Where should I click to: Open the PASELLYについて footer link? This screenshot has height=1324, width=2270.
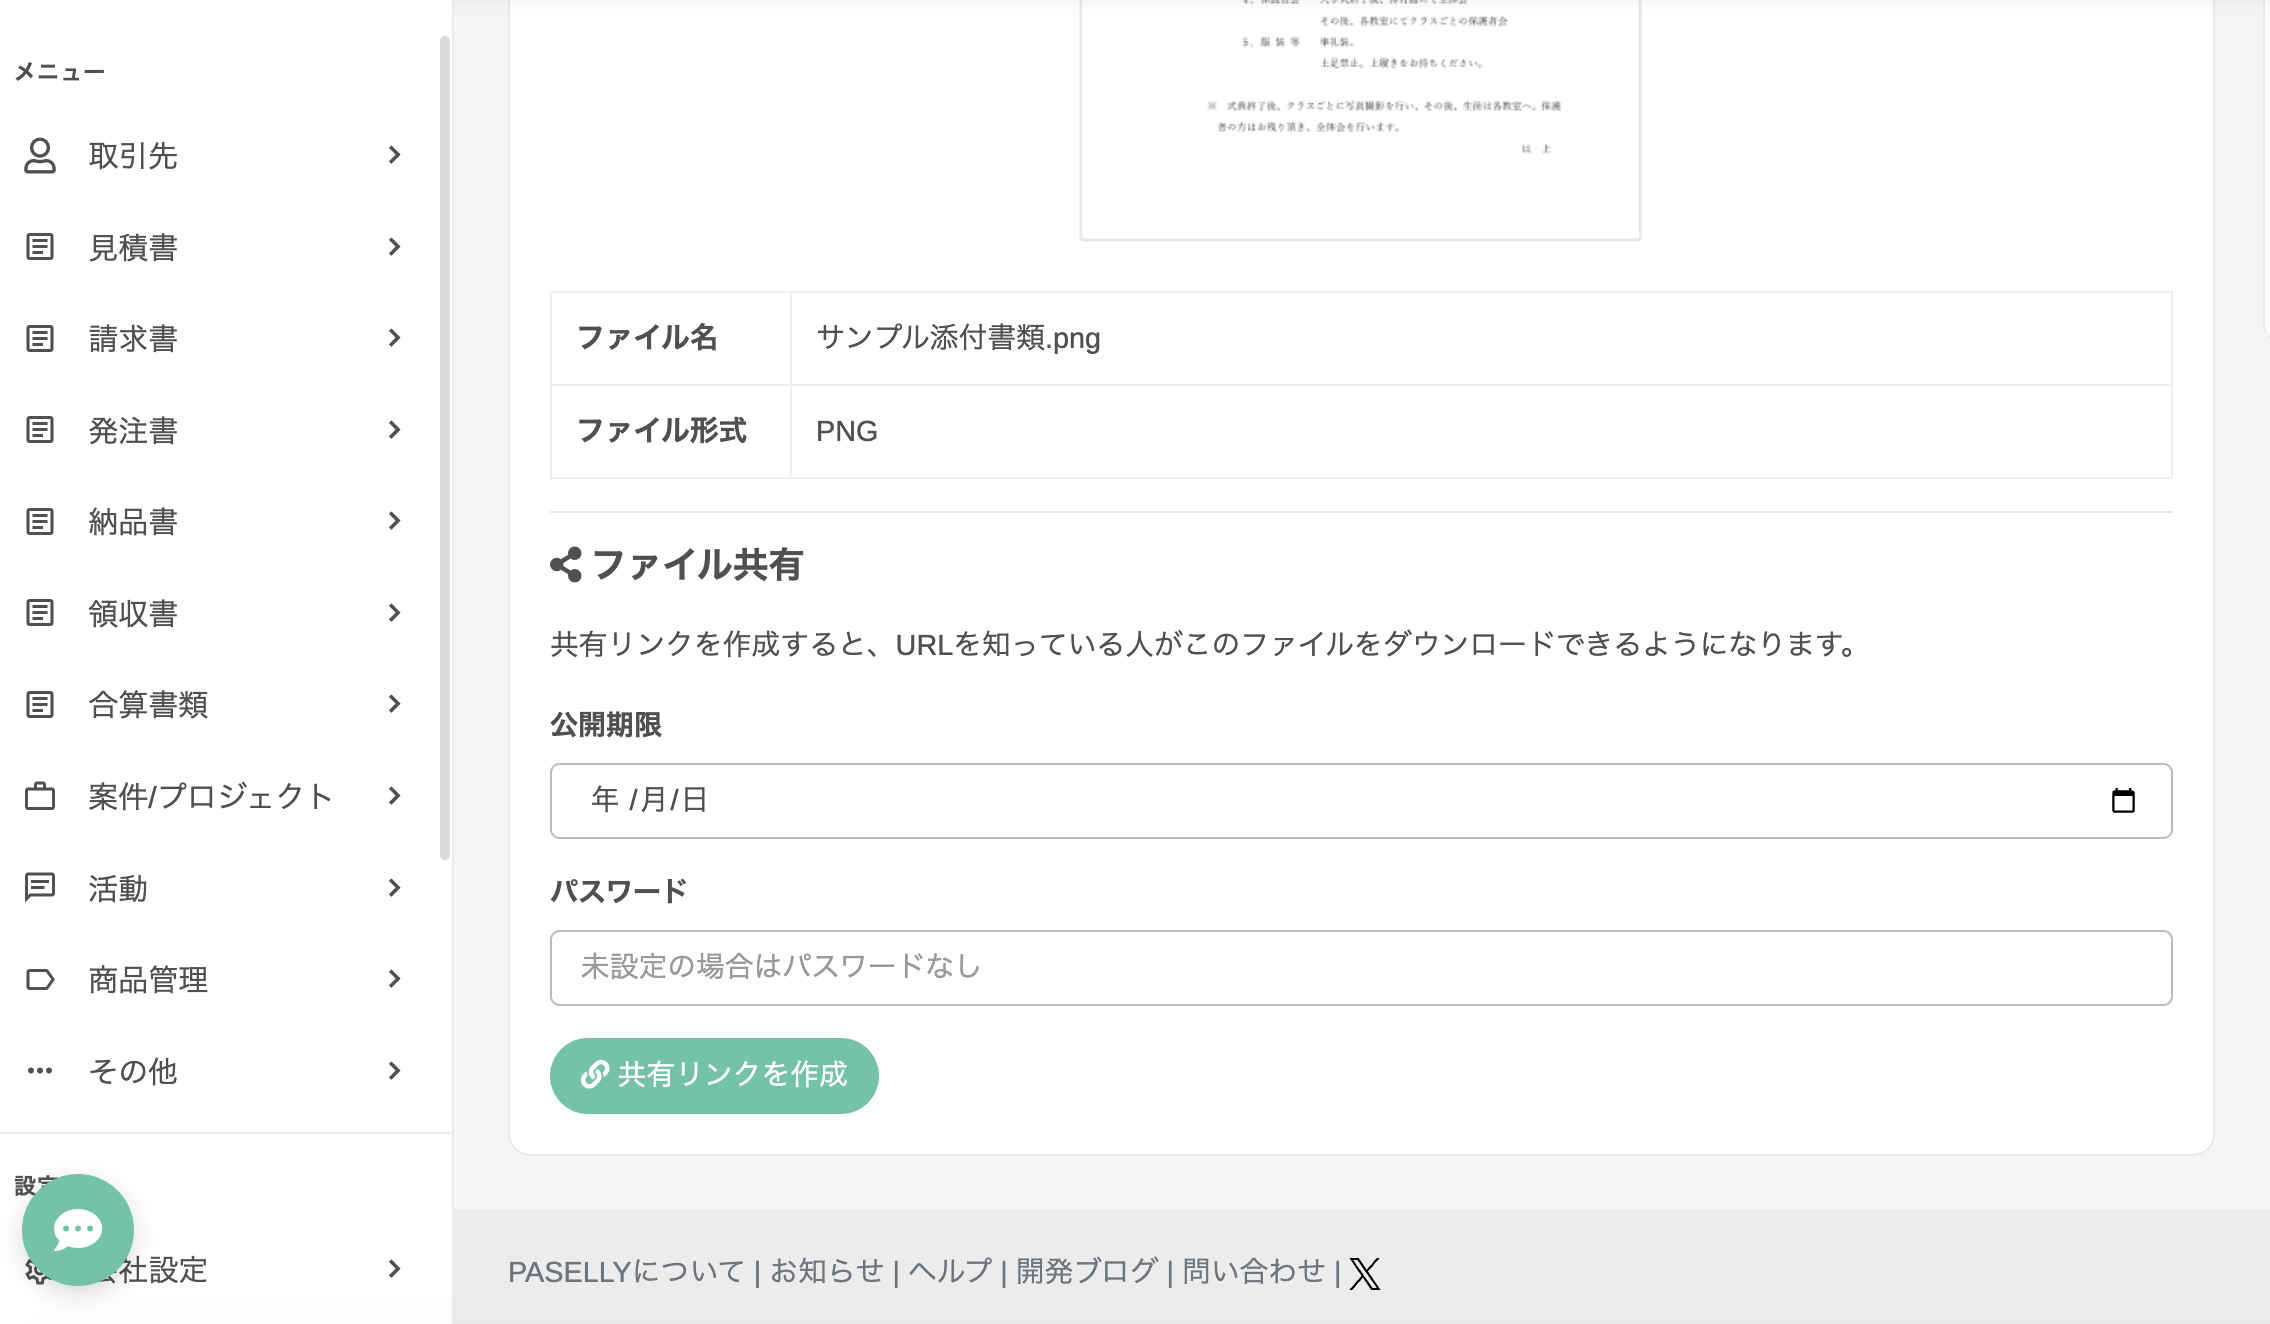click(626, 1272)
